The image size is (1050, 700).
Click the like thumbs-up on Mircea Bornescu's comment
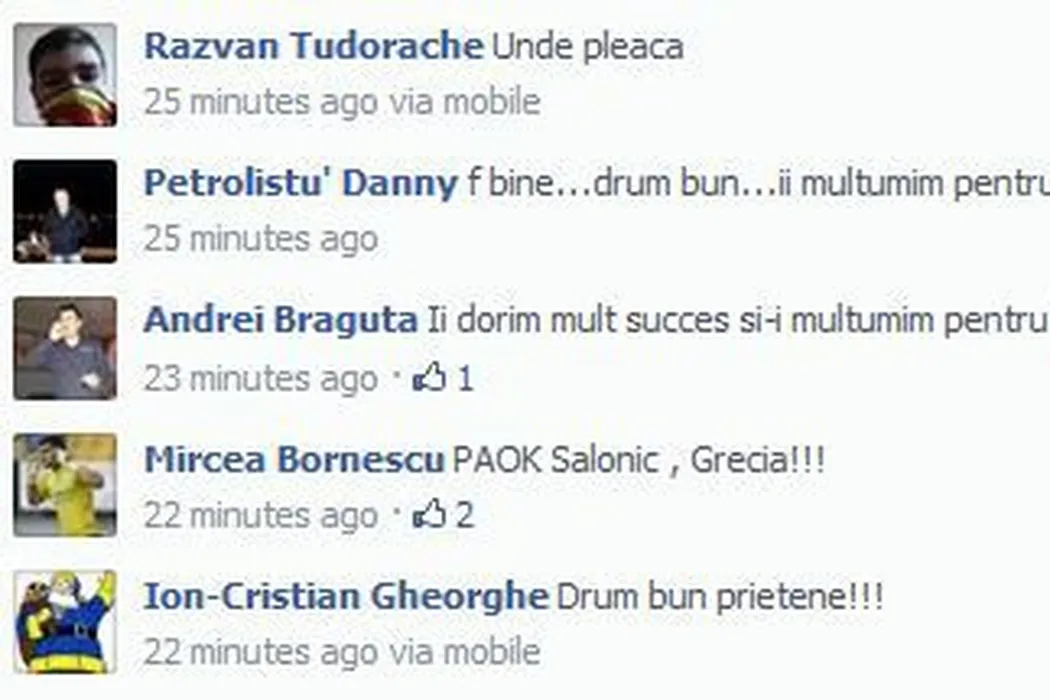[x=429, y=514]
